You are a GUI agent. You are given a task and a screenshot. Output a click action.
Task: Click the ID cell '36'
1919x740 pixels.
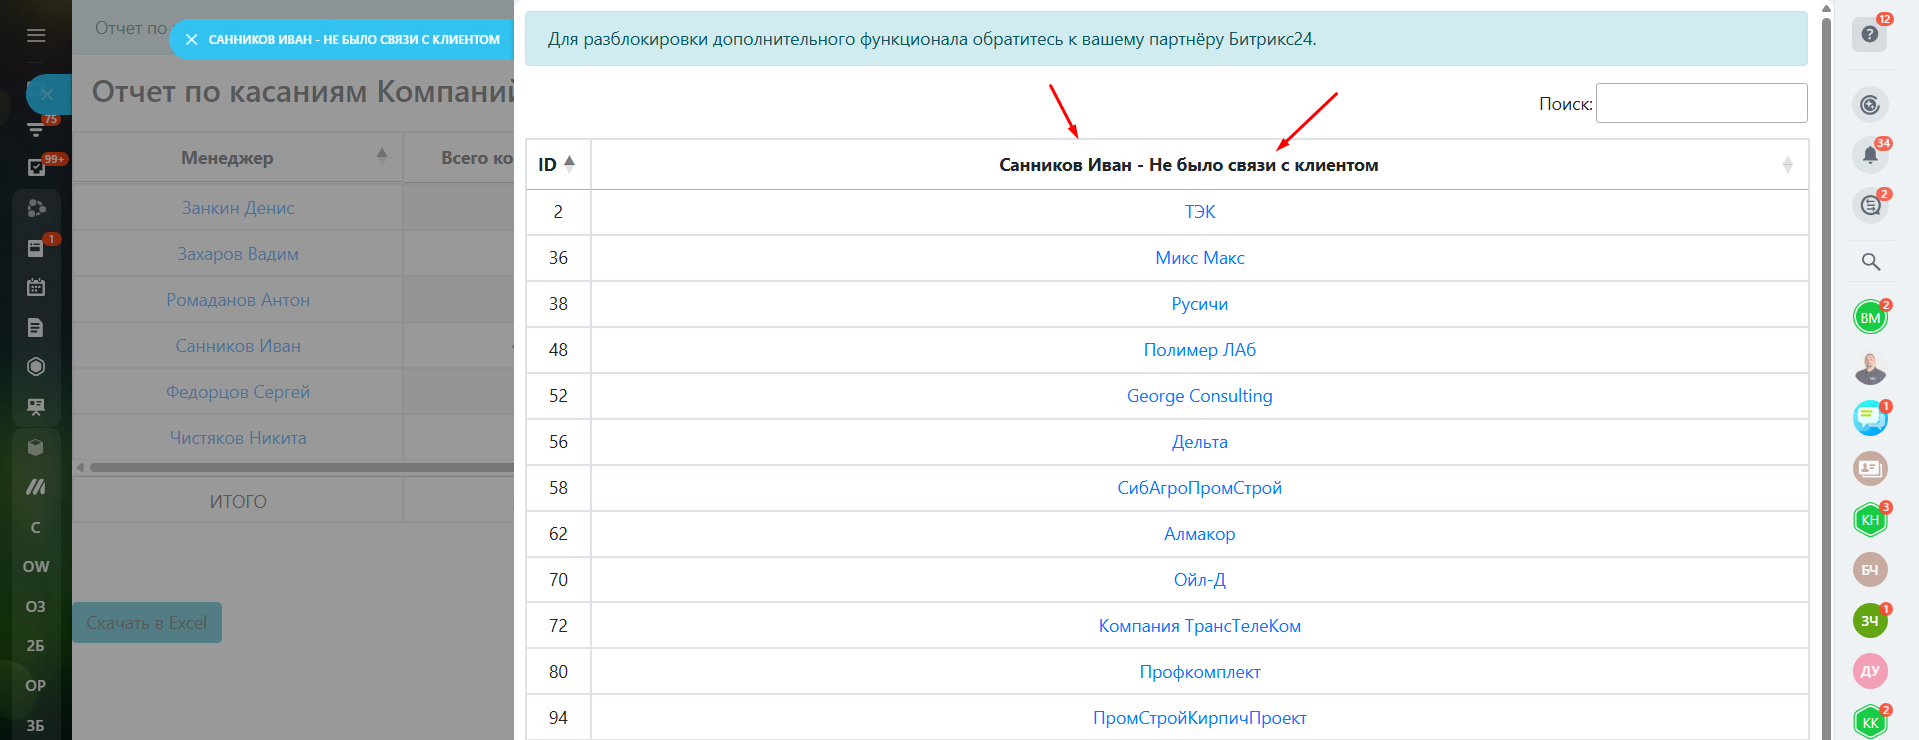pos(558,258)
